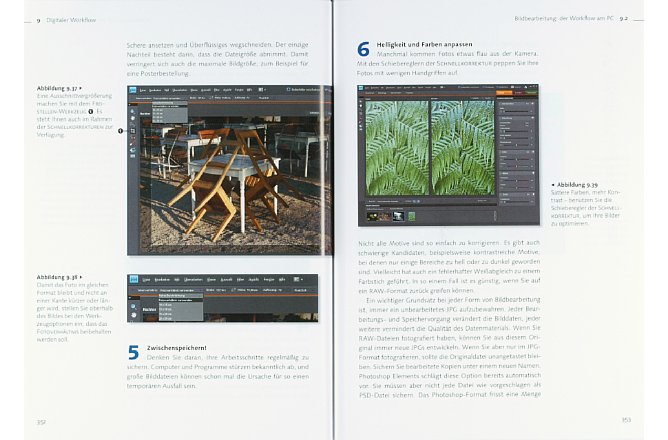This screenshot has width=668, height=440.
Task: Open the workspace layout dropdown in the chairs screenshot
Action: pyautogui.click(x=262, y=90)
